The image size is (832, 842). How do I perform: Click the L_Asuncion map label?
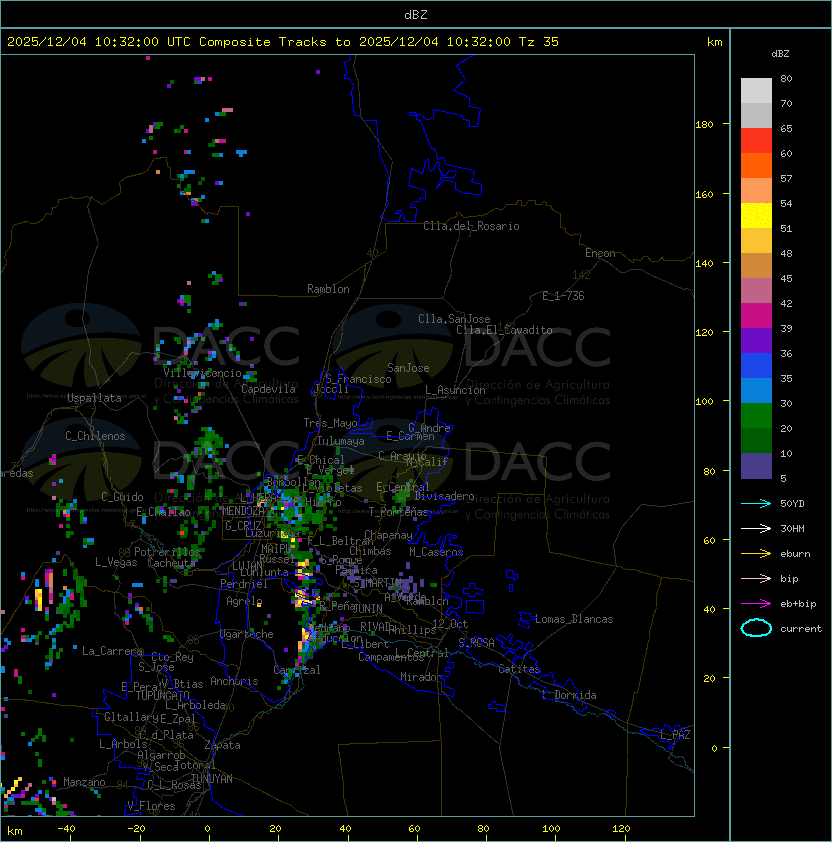[455, 390]
